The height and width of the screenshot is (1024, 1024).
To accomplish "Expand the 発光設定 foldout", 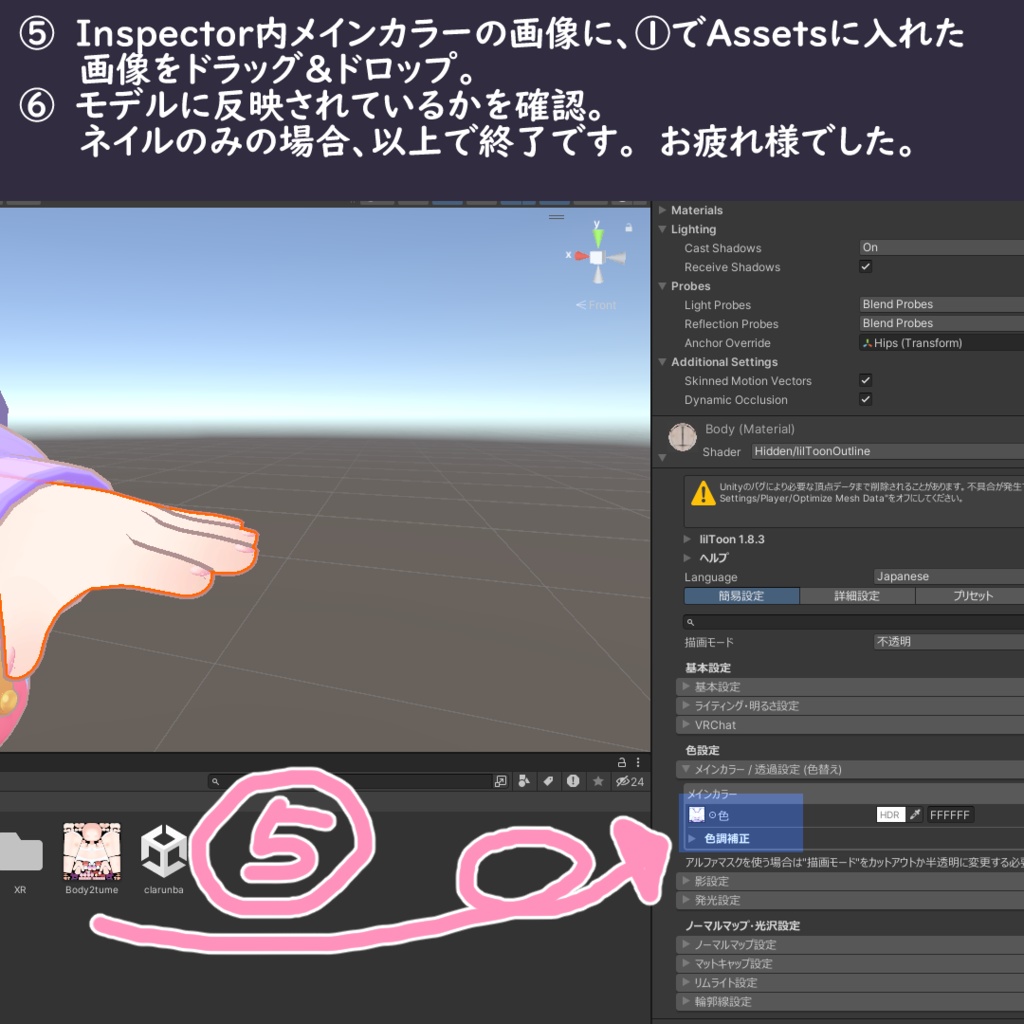I will pos(850,900).
